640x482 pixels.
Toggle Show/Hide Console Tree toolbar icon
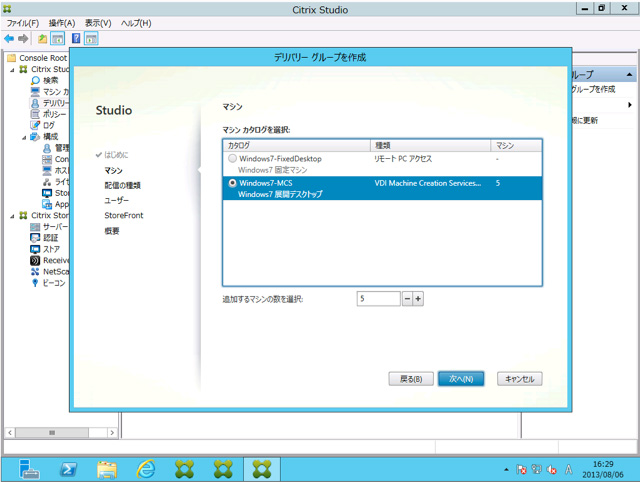(x=58, y=39)
